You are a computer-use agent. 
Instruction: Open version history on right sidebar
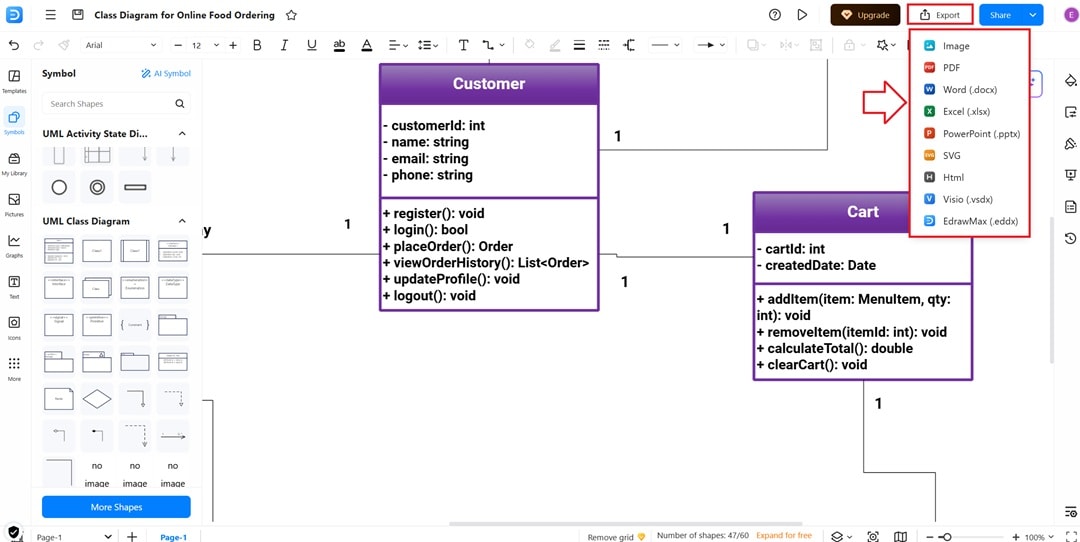[x=1070, y=238]
